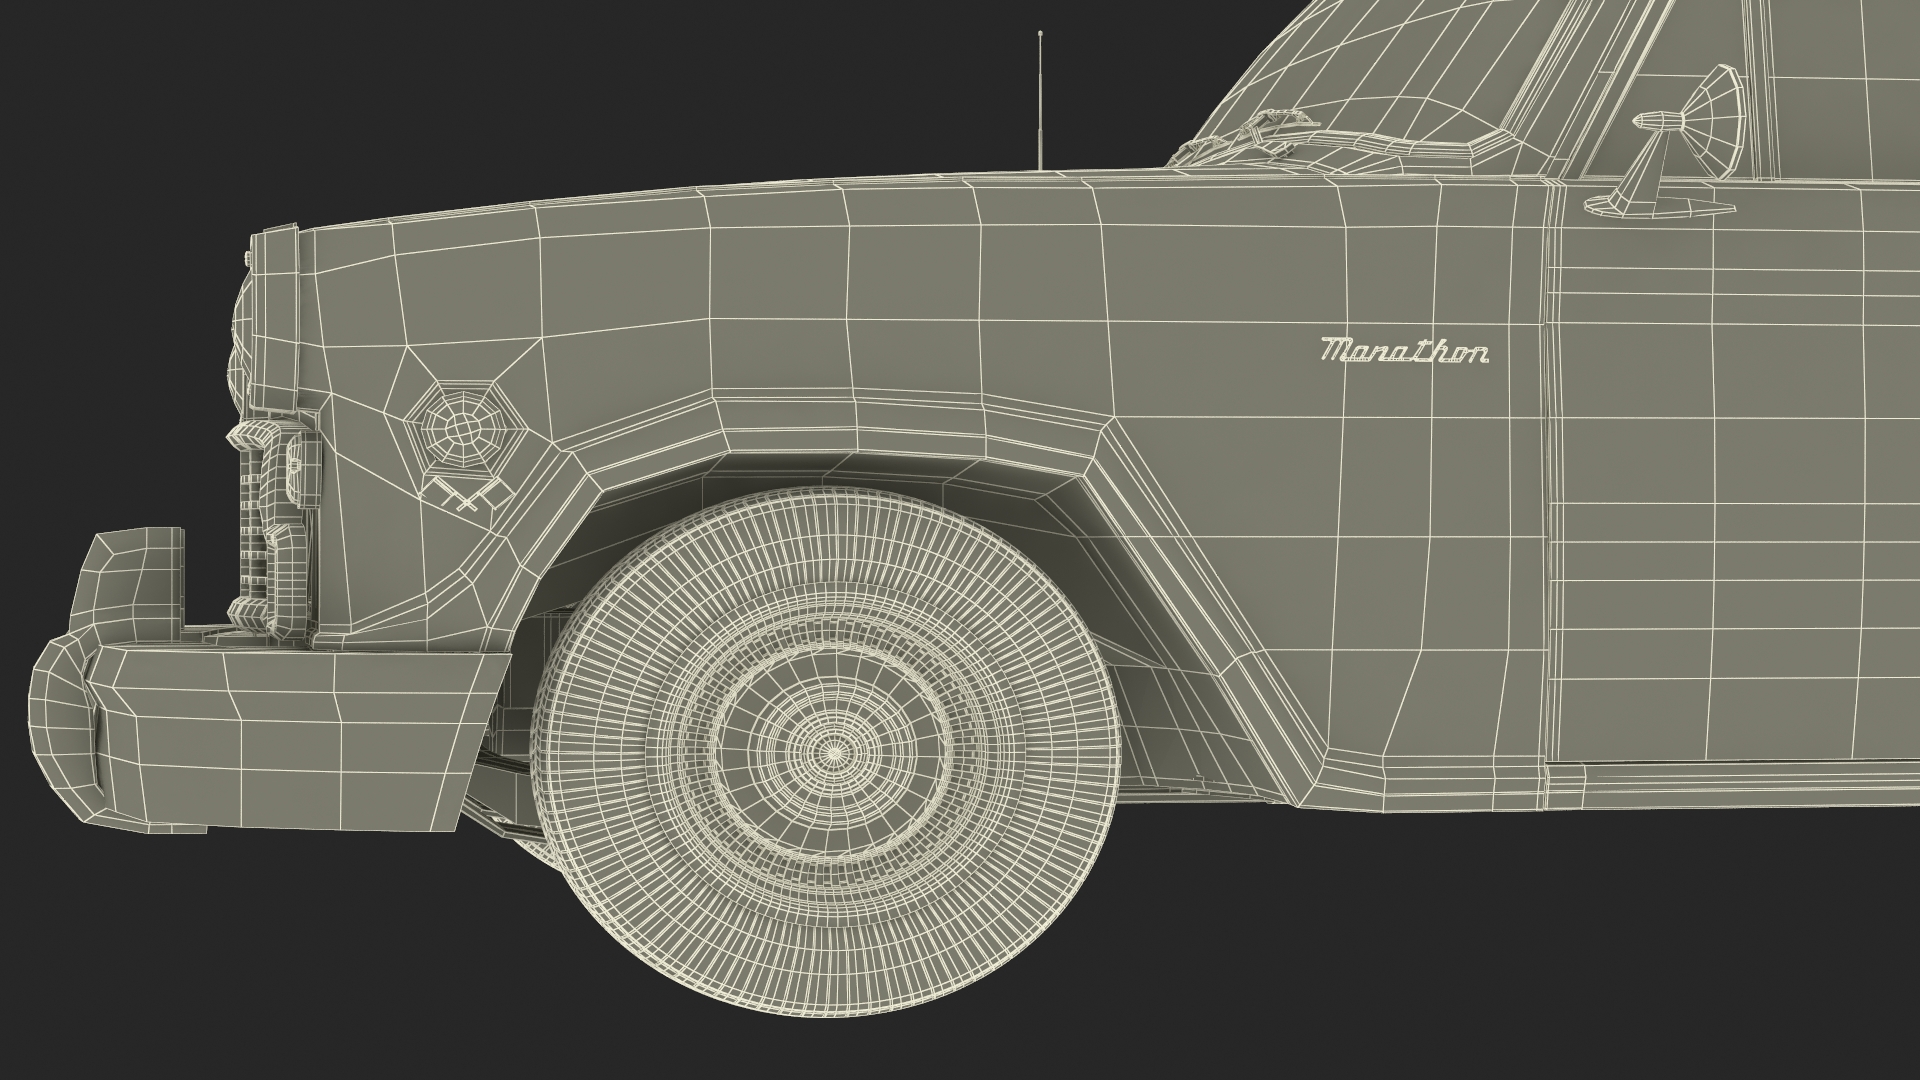Click the Marathon script badge on fender
This screenshot has height=1080, width=1920.
[1403, 351]
